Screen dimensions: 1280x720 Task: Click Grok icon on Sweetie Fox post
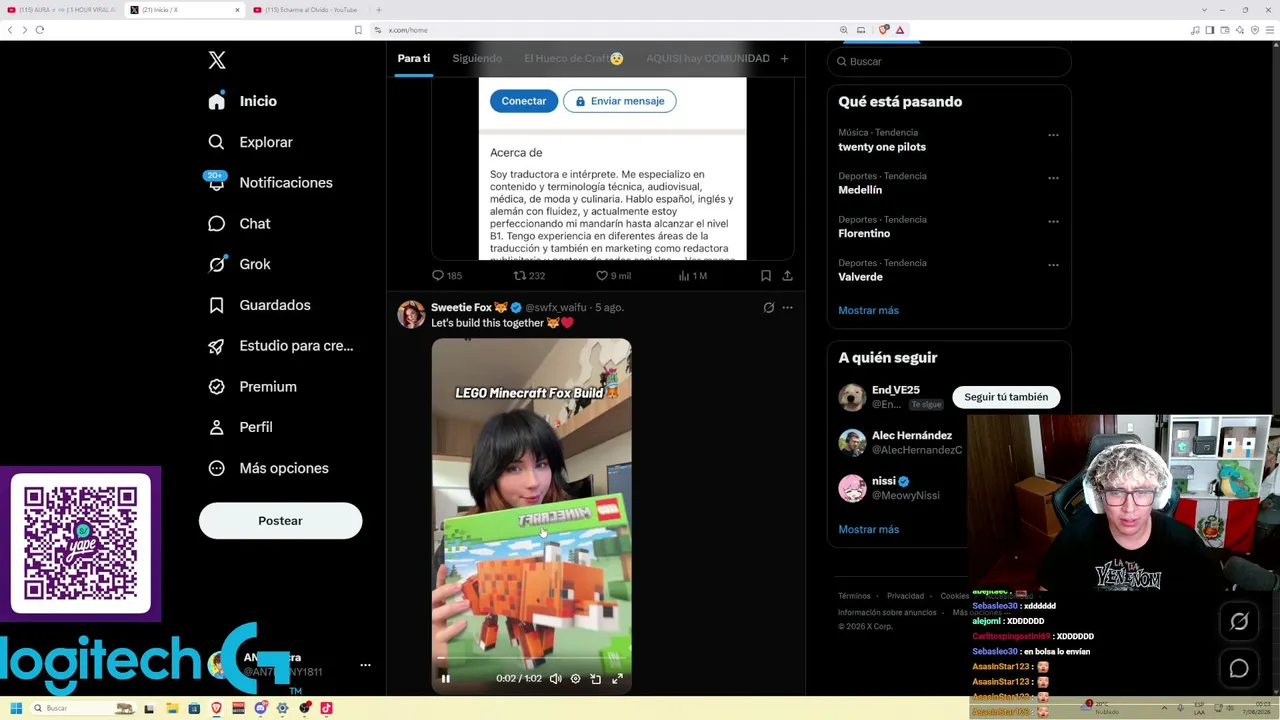(x=768, y=308)
